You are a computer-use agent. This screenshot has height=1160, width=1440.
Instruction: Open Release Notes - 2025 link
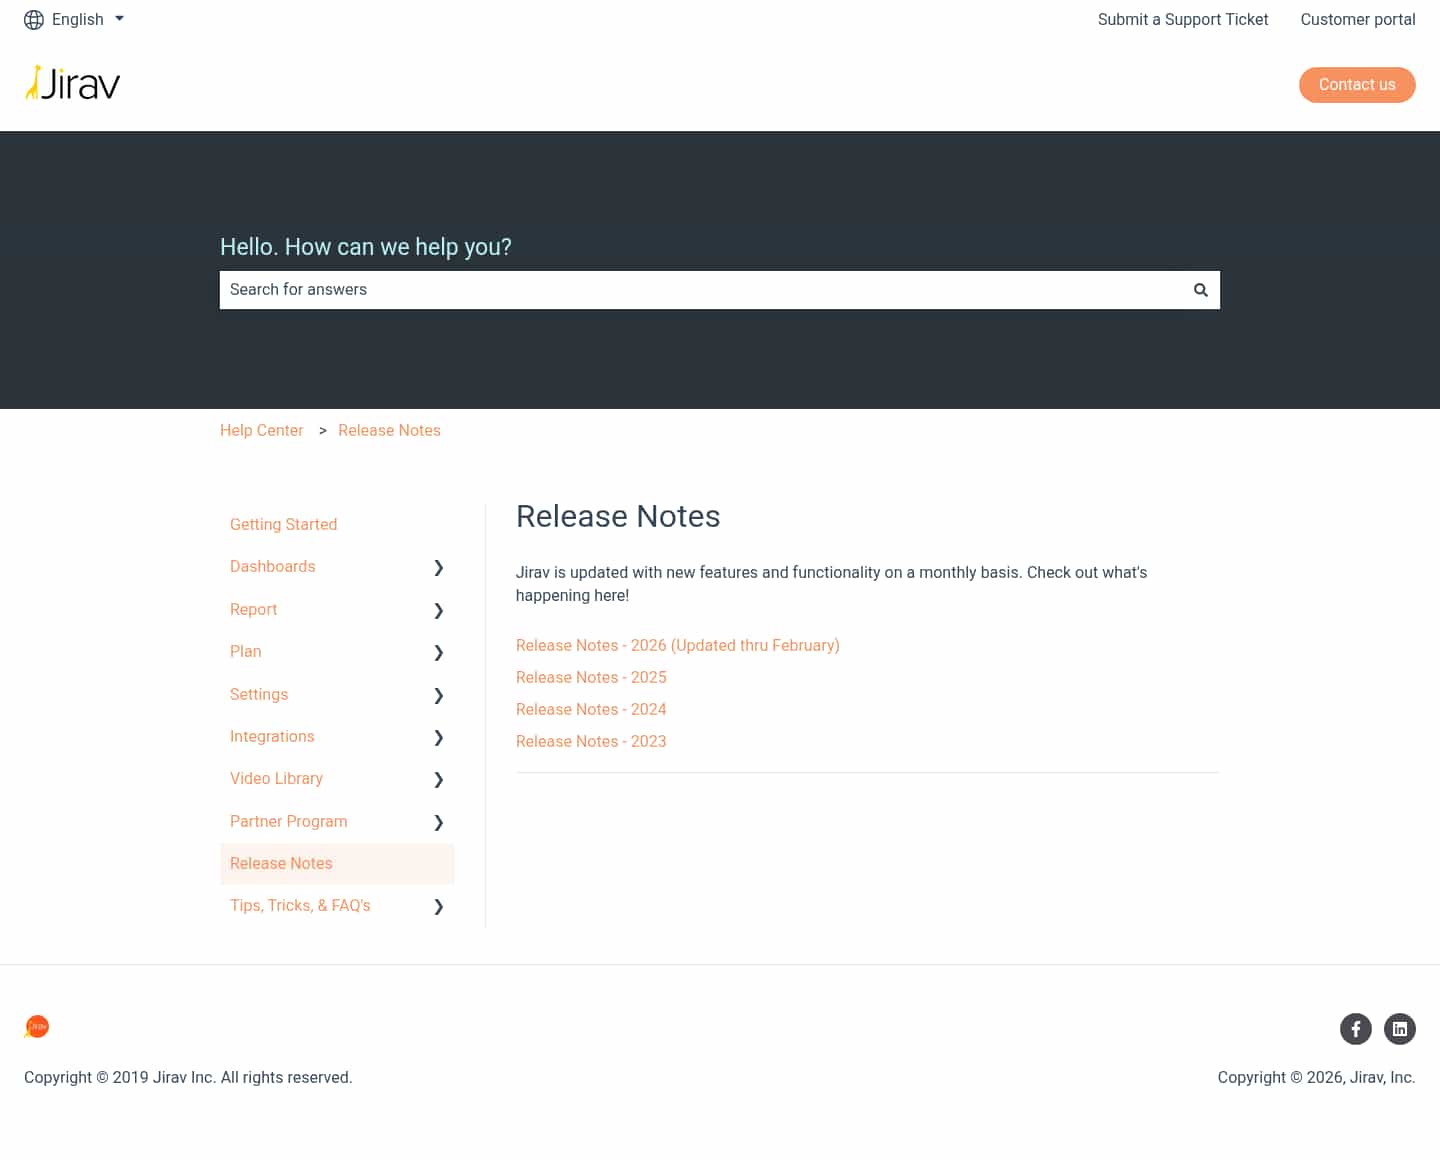(591, 677)
